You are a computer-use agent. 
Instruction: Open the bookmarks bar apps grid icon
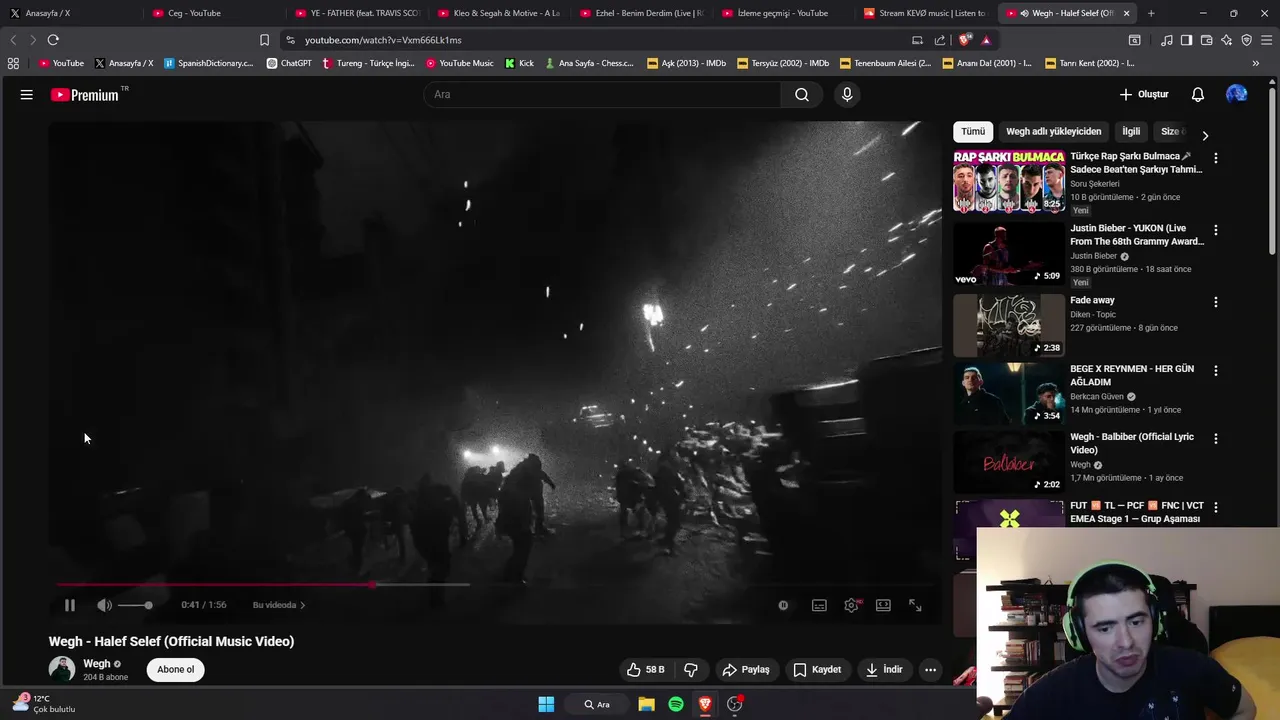click(13, 63)
